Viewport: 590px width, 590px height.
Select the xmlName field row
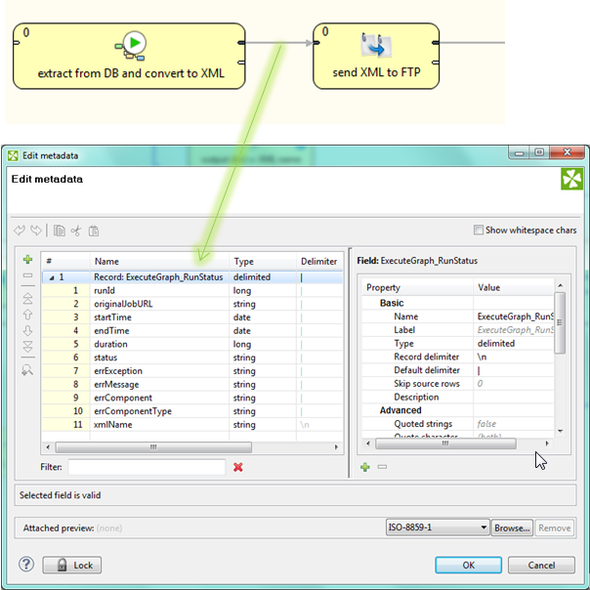[192, 424]
